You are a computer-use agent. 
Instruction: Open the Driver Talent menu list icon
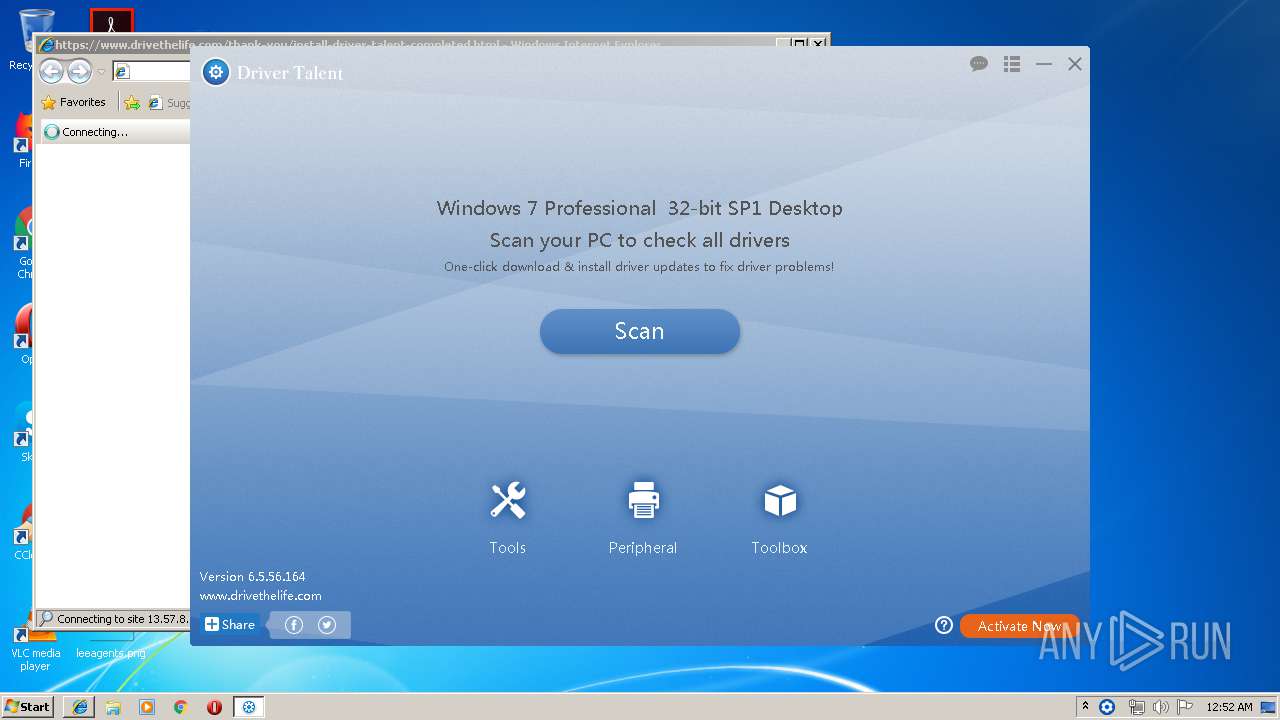click(1012, 64)
